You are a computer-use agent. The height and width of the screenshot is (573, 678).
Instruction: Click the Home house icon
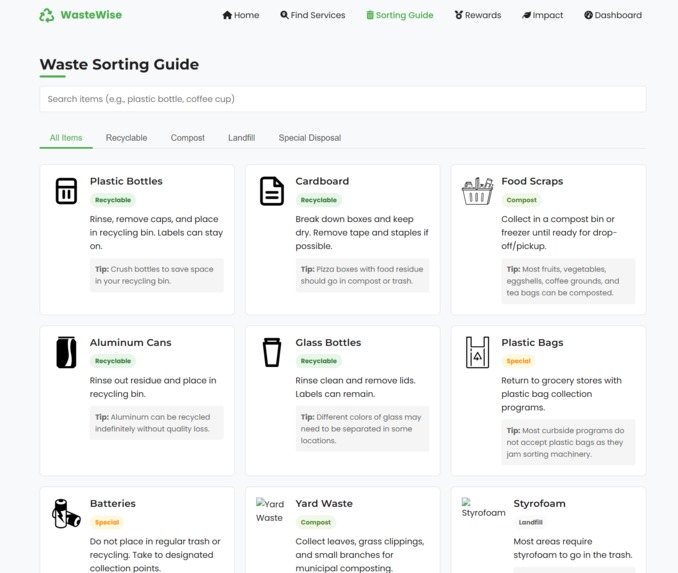(227, 15)
